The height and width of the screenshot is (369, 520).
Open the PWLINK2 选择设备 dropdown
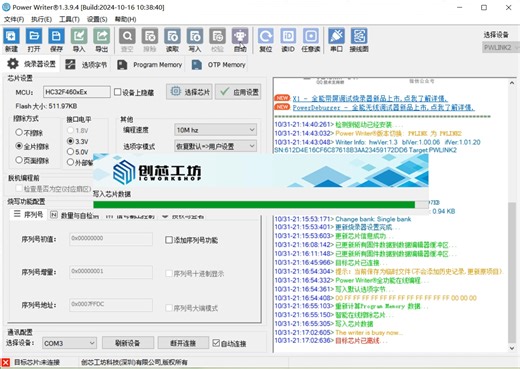(x=501, y=47)
